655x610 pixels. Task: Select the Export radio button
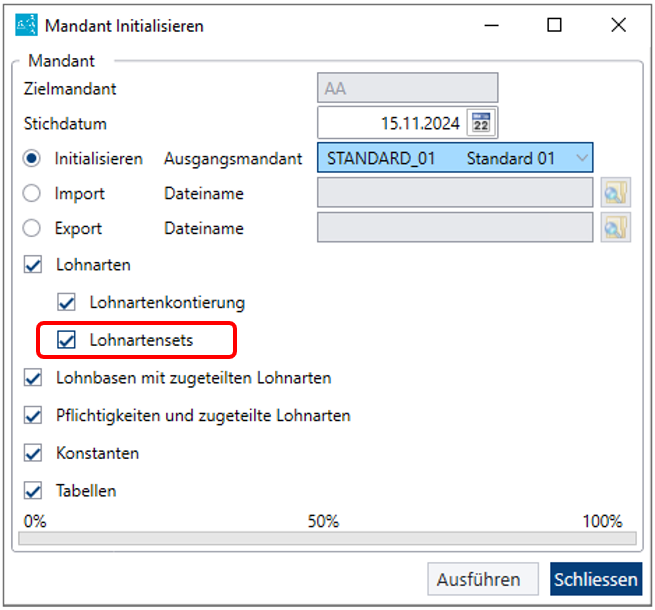[32, 228]
